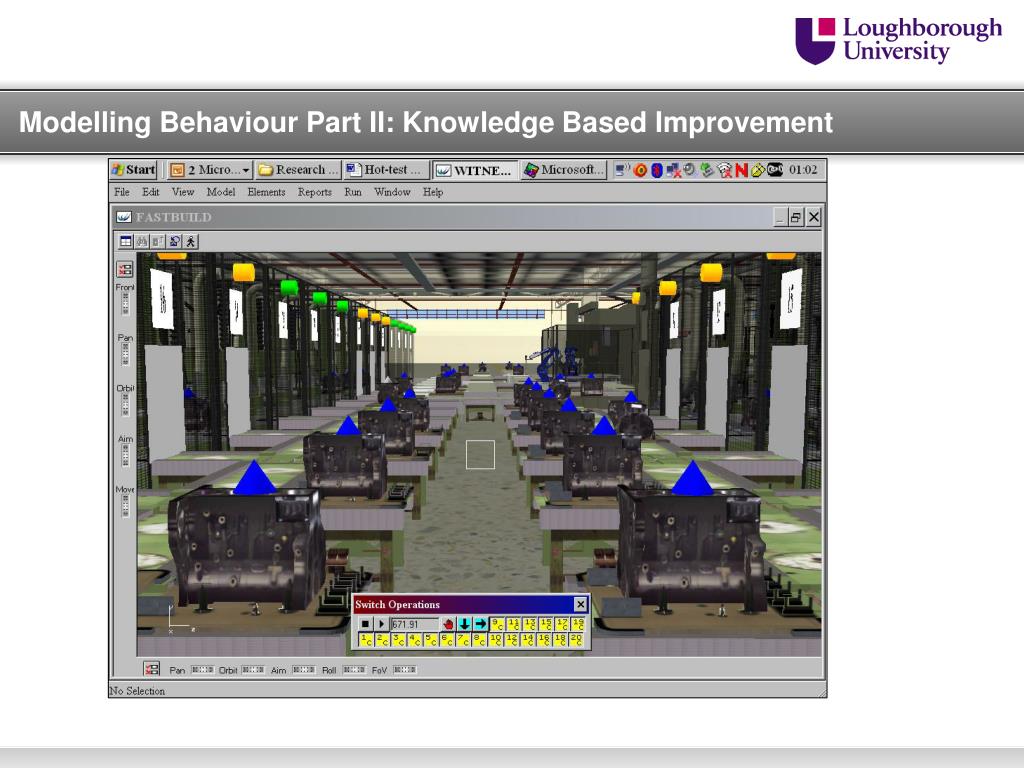1024x768 pixels.
Task: Toggle switch 4C in Switch Operations
Action: [415, 640]
